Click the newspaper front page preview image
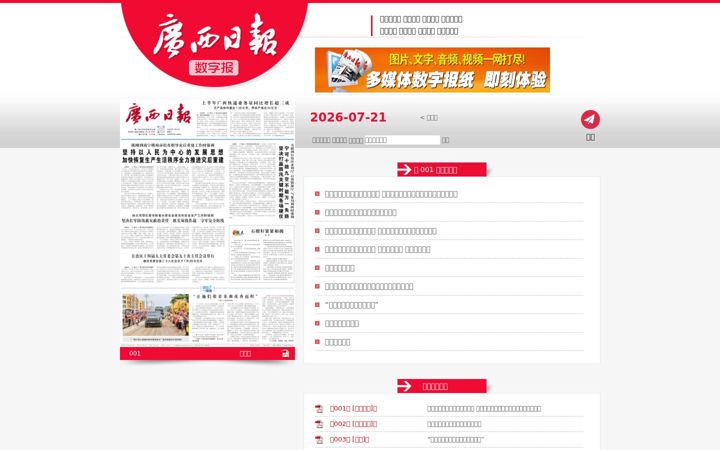Viewport: 720px width, 450px height. coord(208,223)
